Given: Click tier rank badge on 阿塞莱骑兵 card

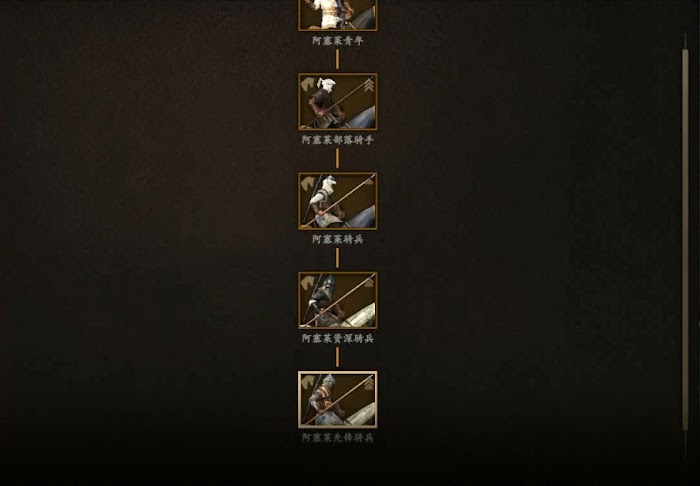Looking at the screenshot, I should coord(368,182).
